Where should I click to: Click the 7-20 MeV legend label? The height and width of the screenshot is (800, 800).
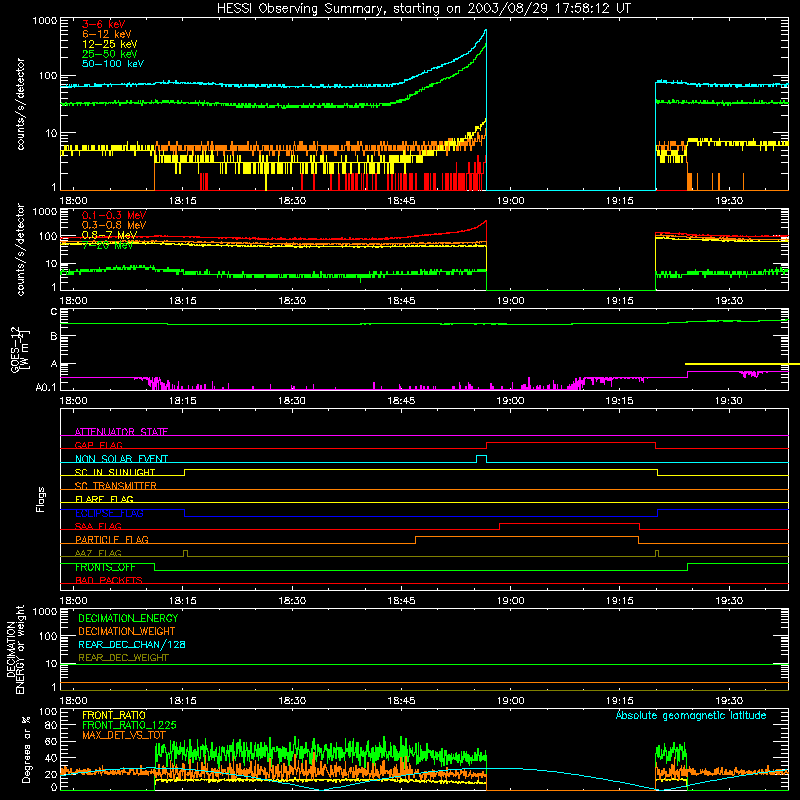click(107, 245)
